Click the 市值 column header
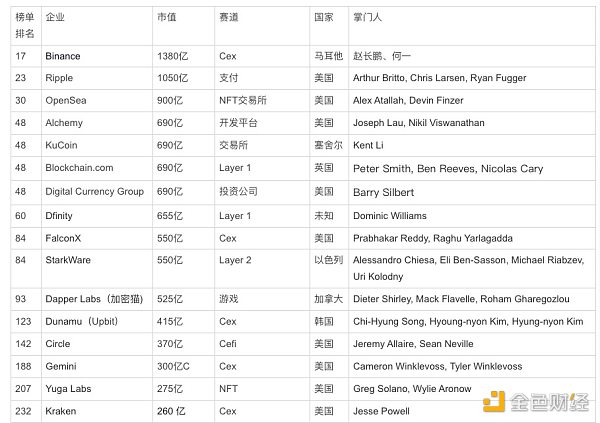The width and height of the screenshot is (600, 423). (x=168, y=18)
